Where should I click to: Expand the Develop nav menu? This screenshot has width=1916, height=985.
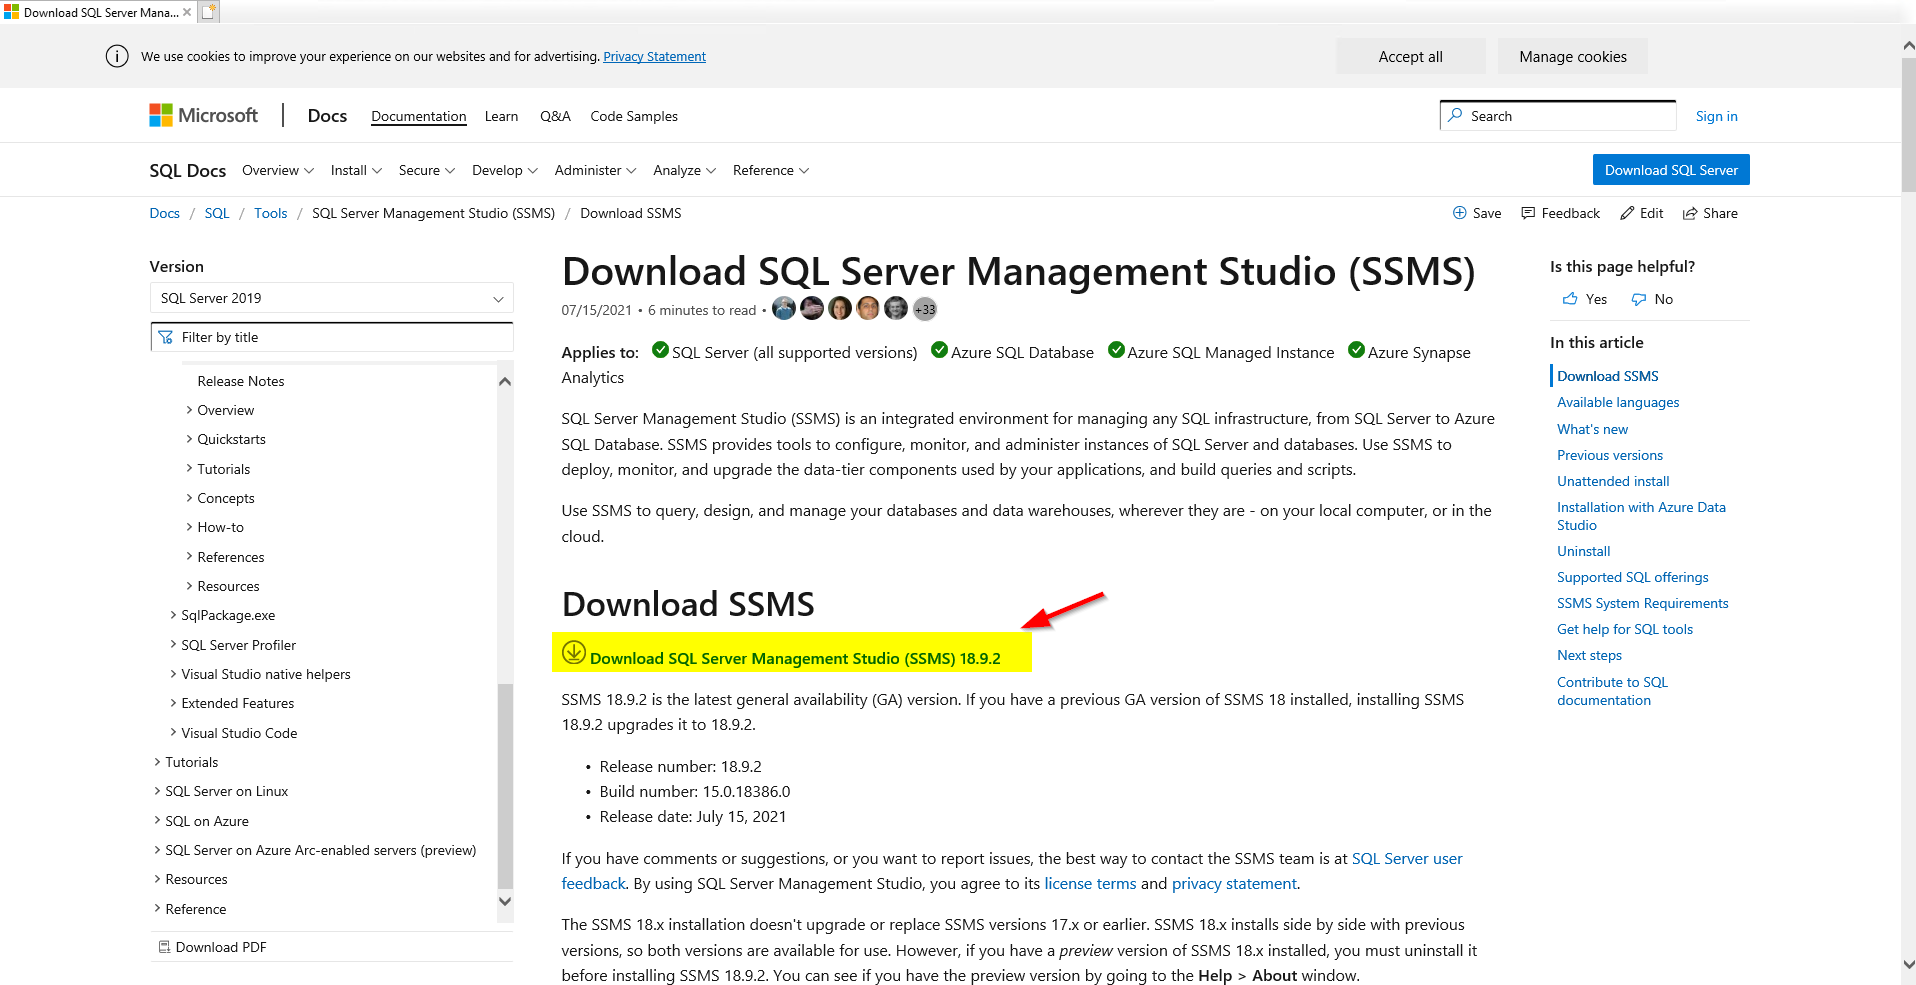pyautogui.click(x=505, y=171)
